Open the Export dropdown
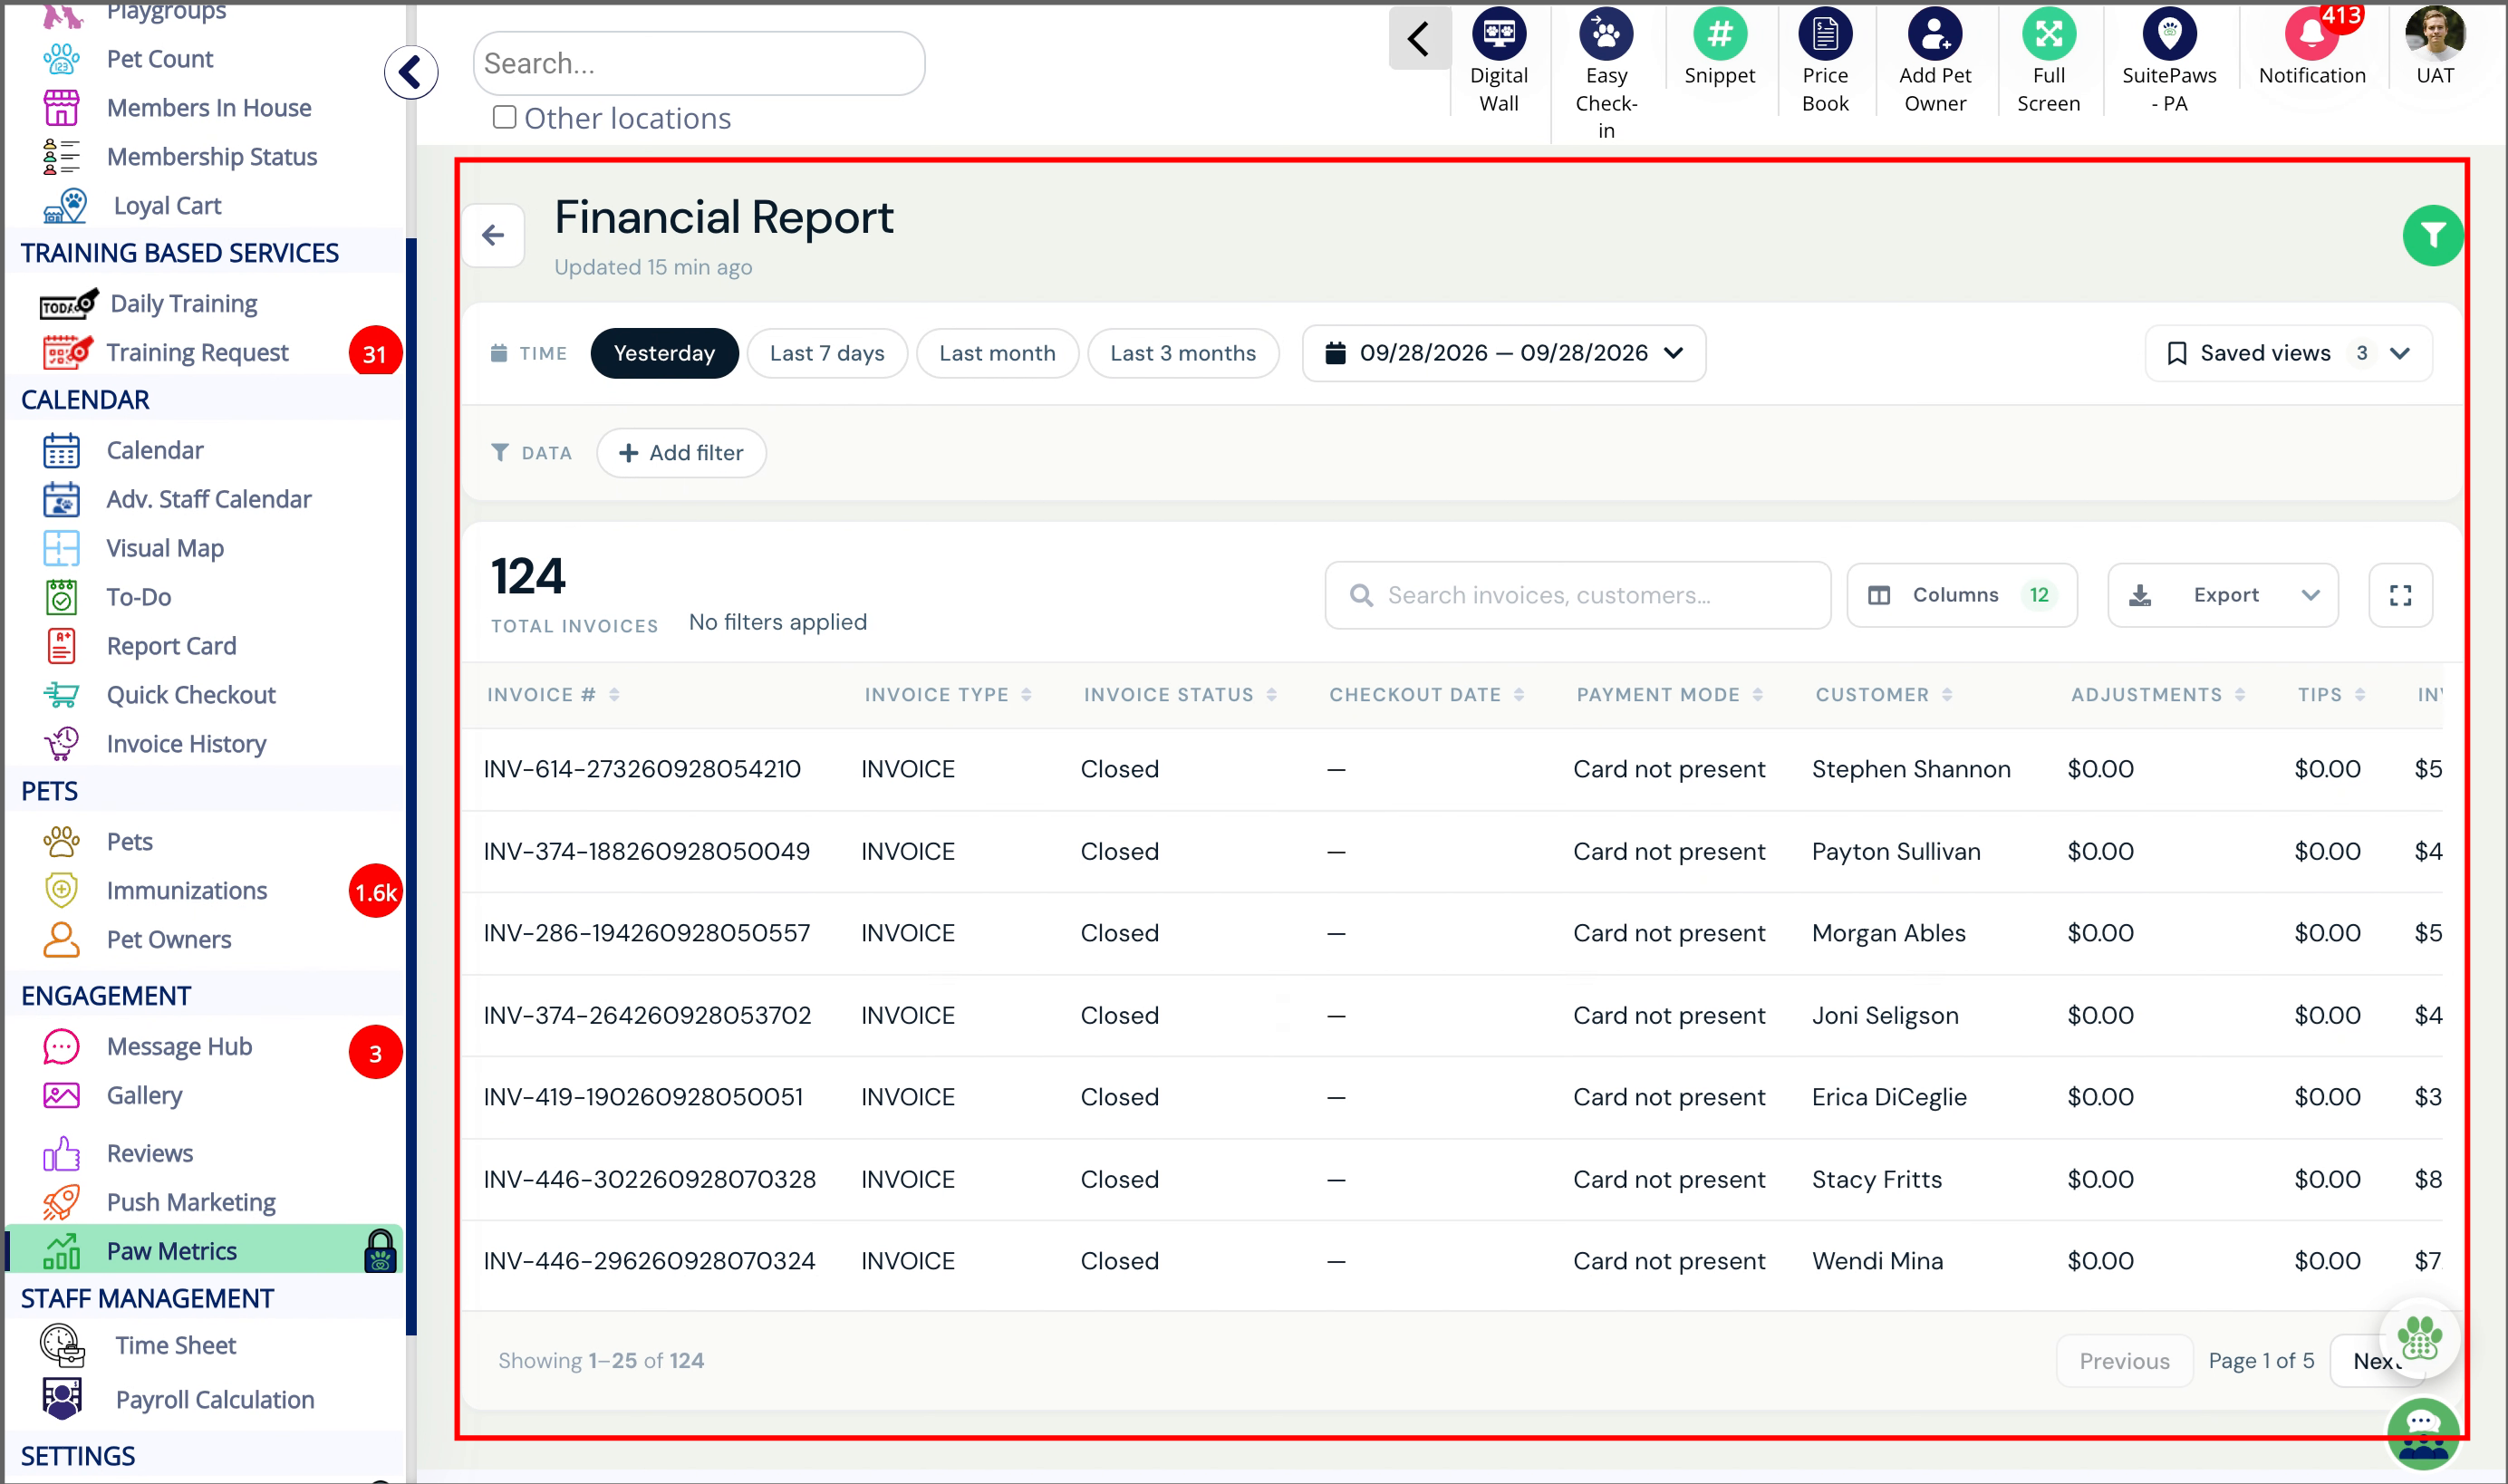 2222,595
